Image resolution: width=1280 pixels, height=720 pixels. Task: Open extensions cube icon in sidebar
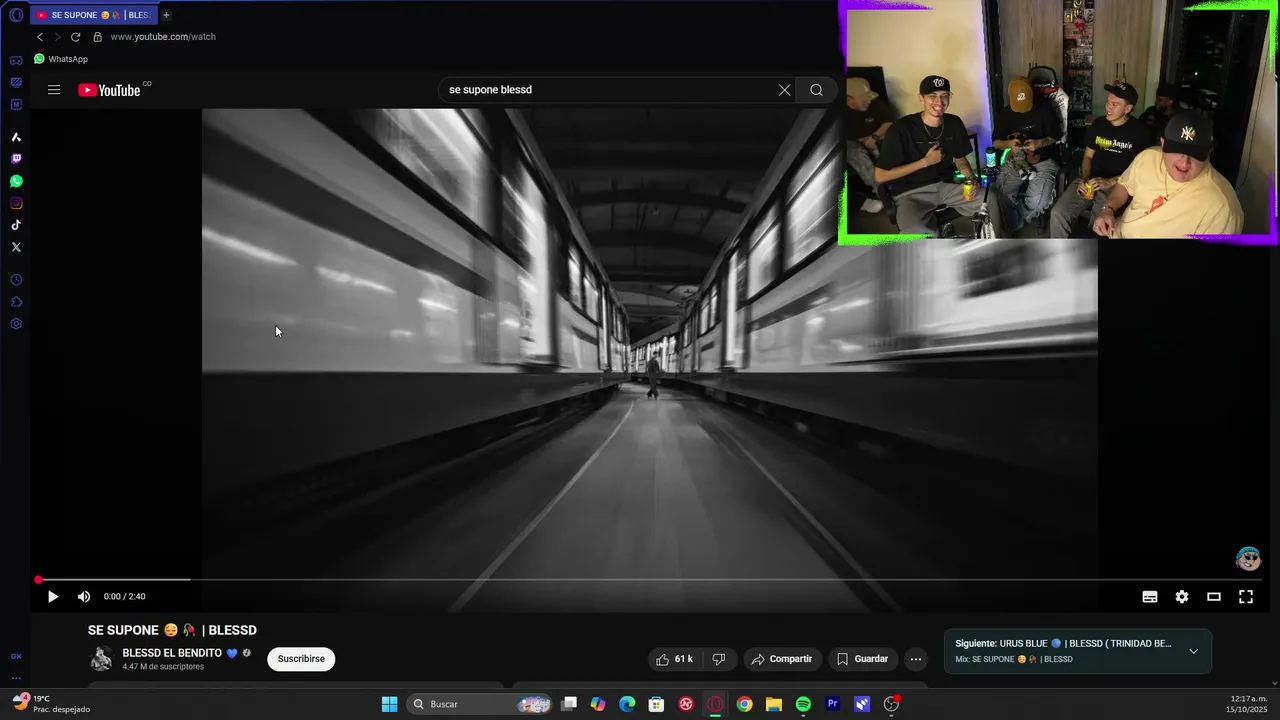[x=16, y=302]
